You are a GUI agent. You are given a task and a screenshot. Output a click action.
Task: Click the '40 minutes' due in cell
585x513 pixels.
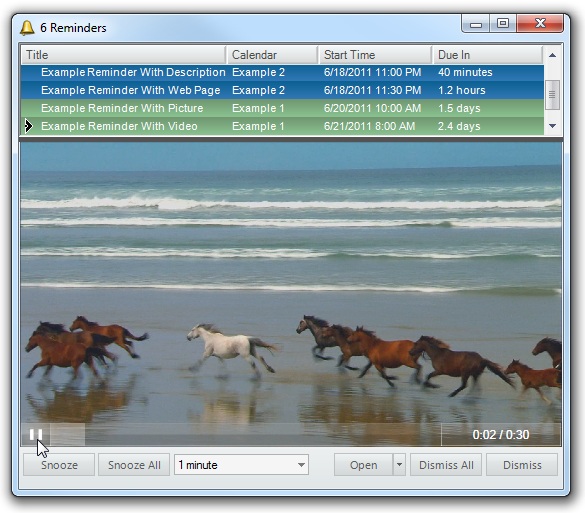465,72
